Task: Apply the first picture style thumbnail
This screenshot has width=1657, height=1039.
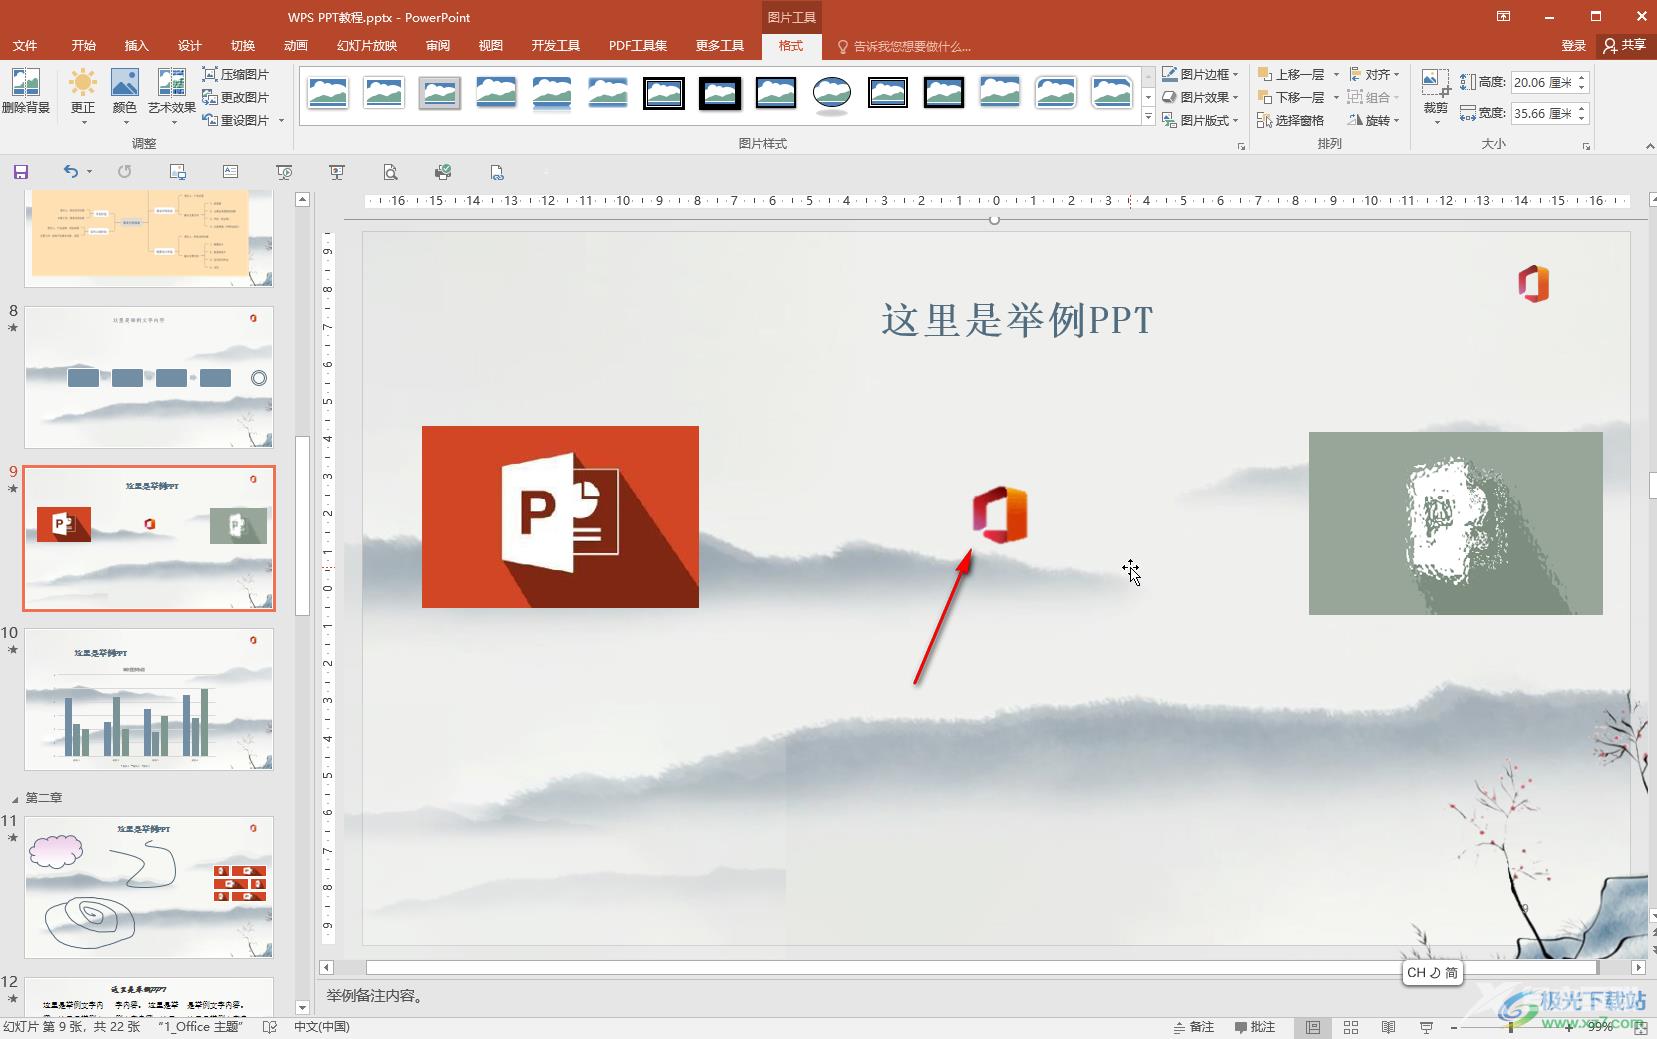Action: tap(328, 93)
